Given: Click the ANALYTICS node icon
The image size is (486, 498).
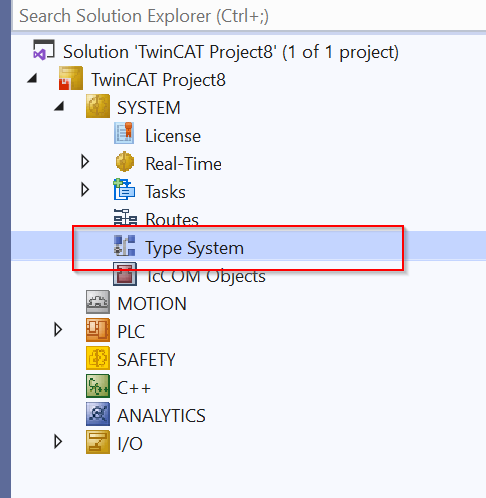Looking at the screenshot, I should (98, 414).
